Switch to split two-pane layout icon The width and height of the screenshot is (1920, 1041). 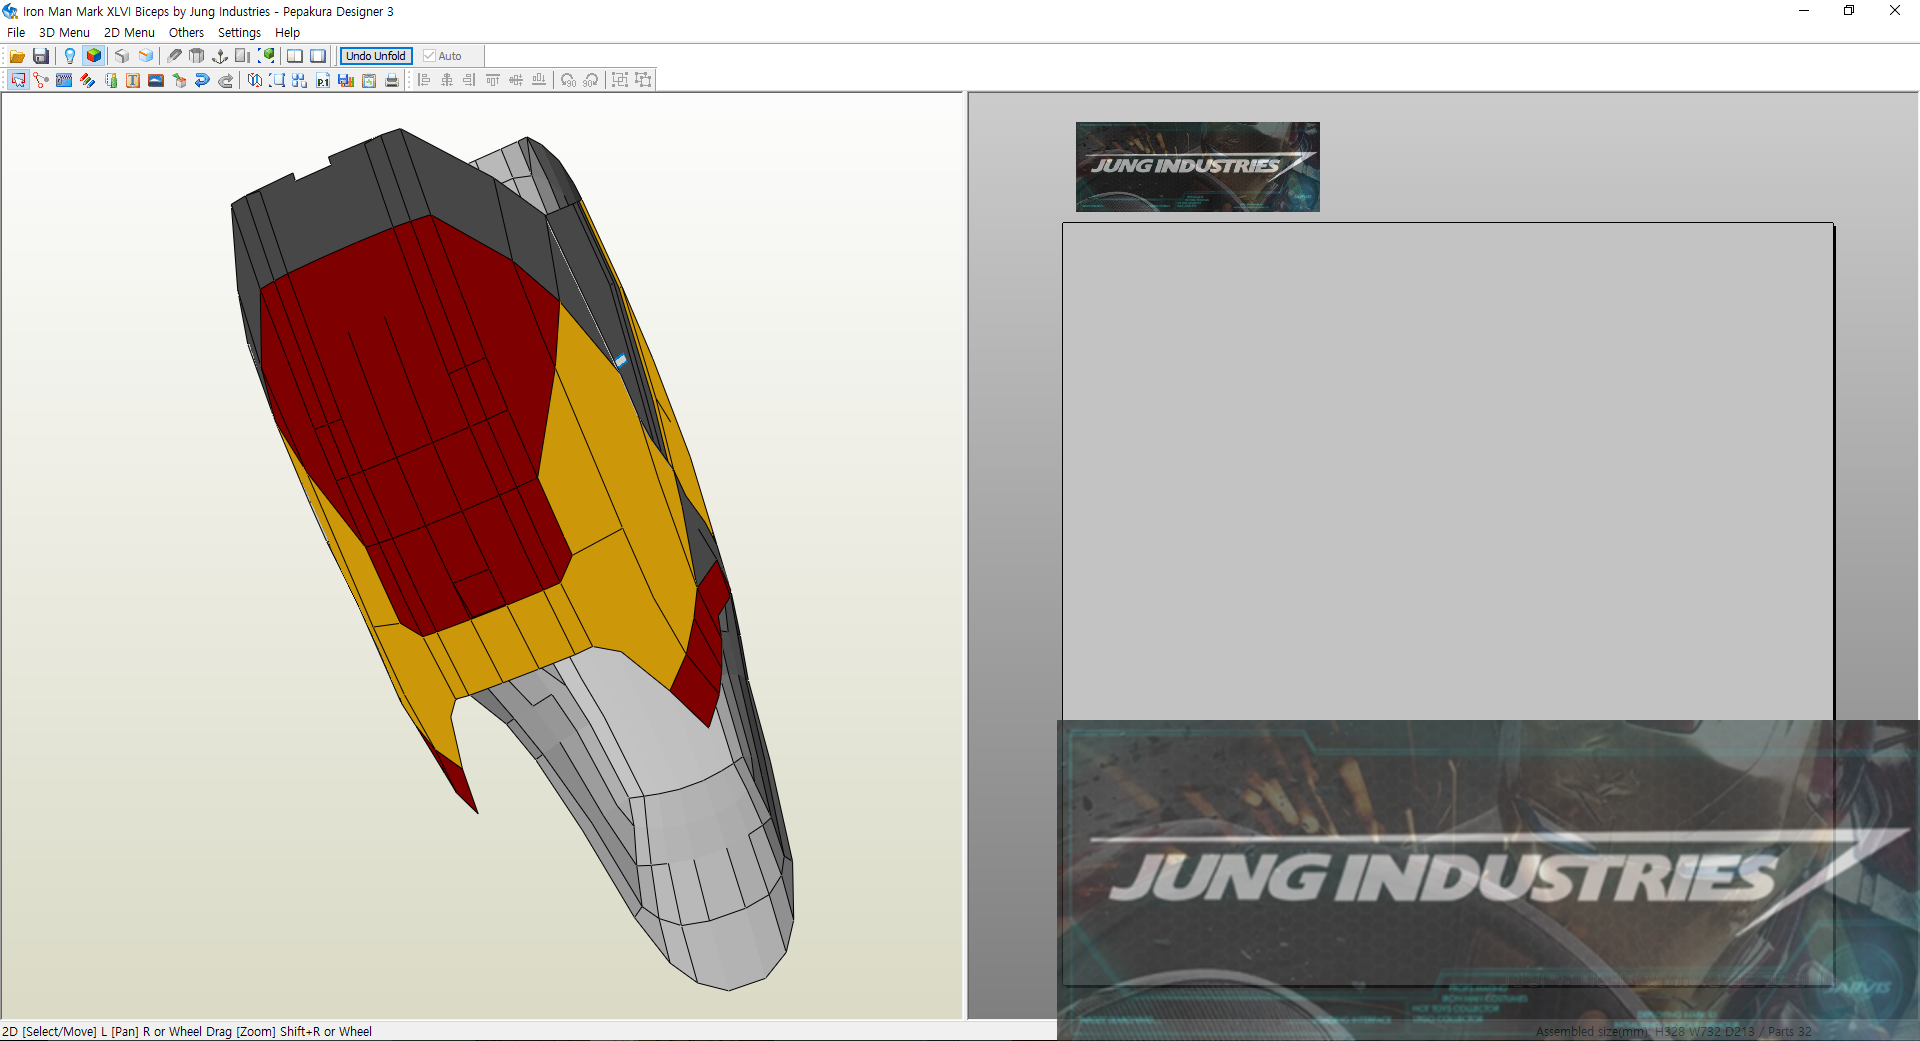(x=294, y=56)
